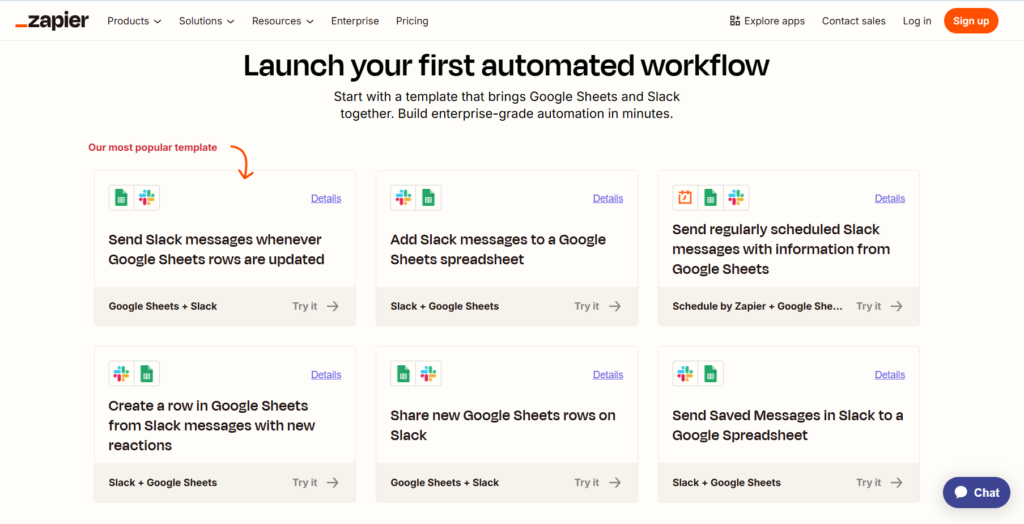Click Google Sheets icon on Create a row card
The image size is (1024, 524).
147,374
